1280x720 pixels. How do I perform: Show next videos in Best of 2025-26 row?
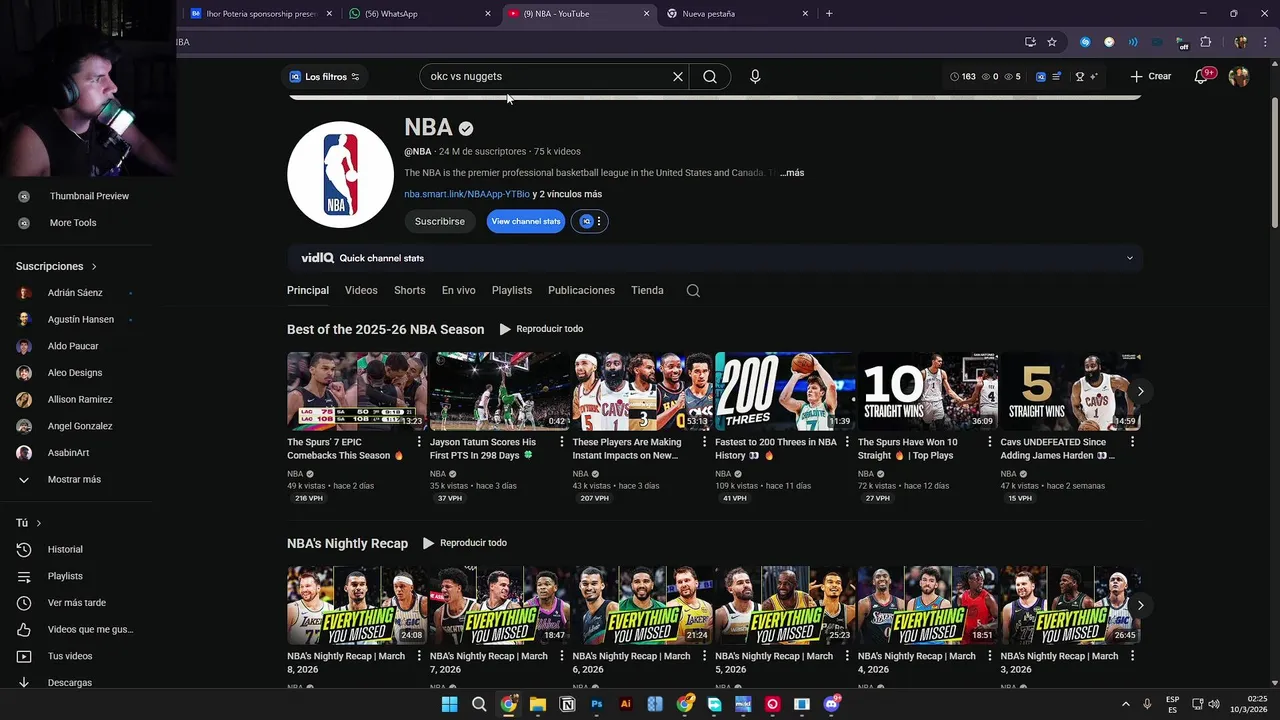pos(1140,391)
